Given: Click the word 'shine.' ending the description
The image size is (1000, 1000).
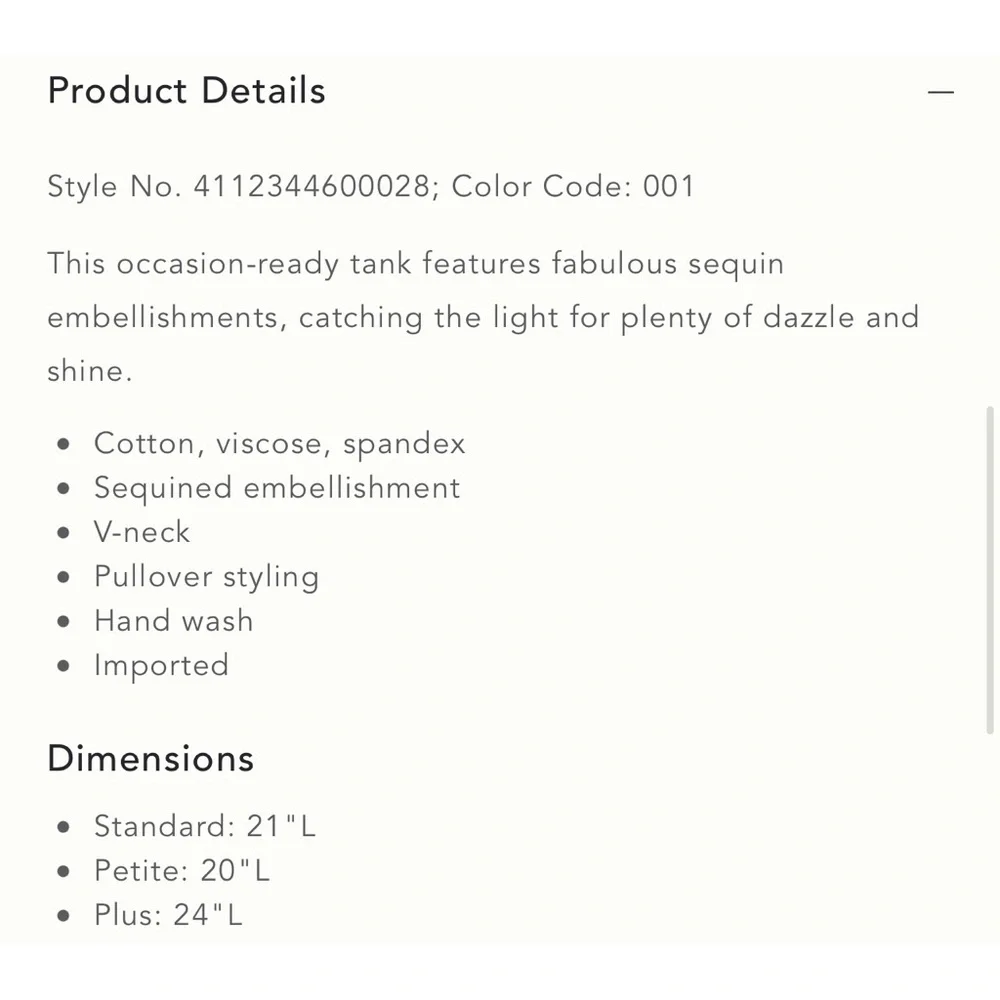Looking at the screenshot, I should [90, 371].
